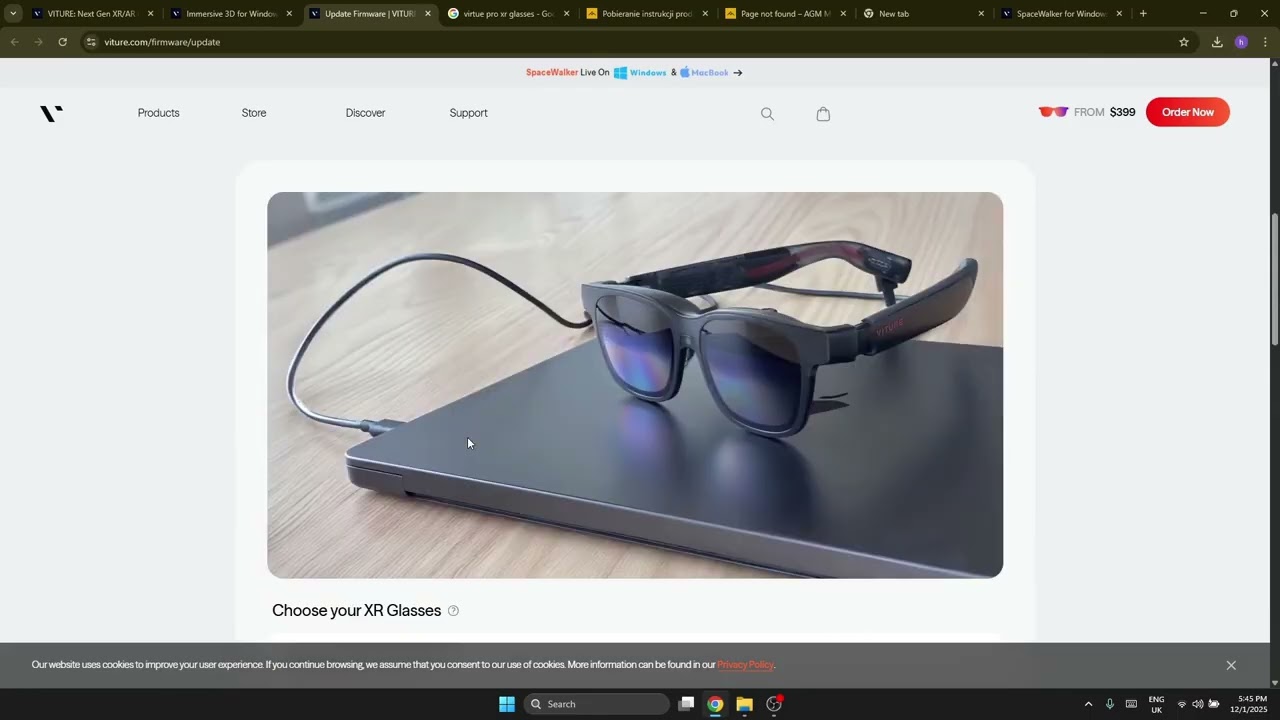
Task: Open the Wi-Fi network tray icon
Action: tap(1182, 704)
